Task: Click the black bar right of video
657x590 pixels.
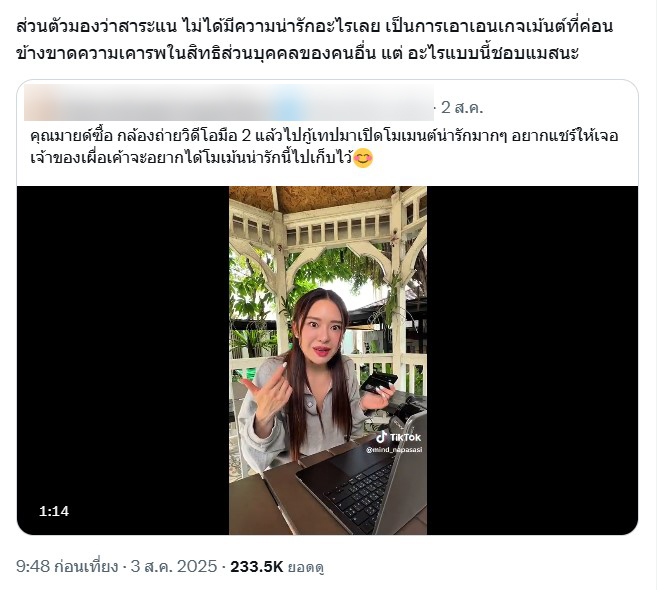Action: coord(532,360)
